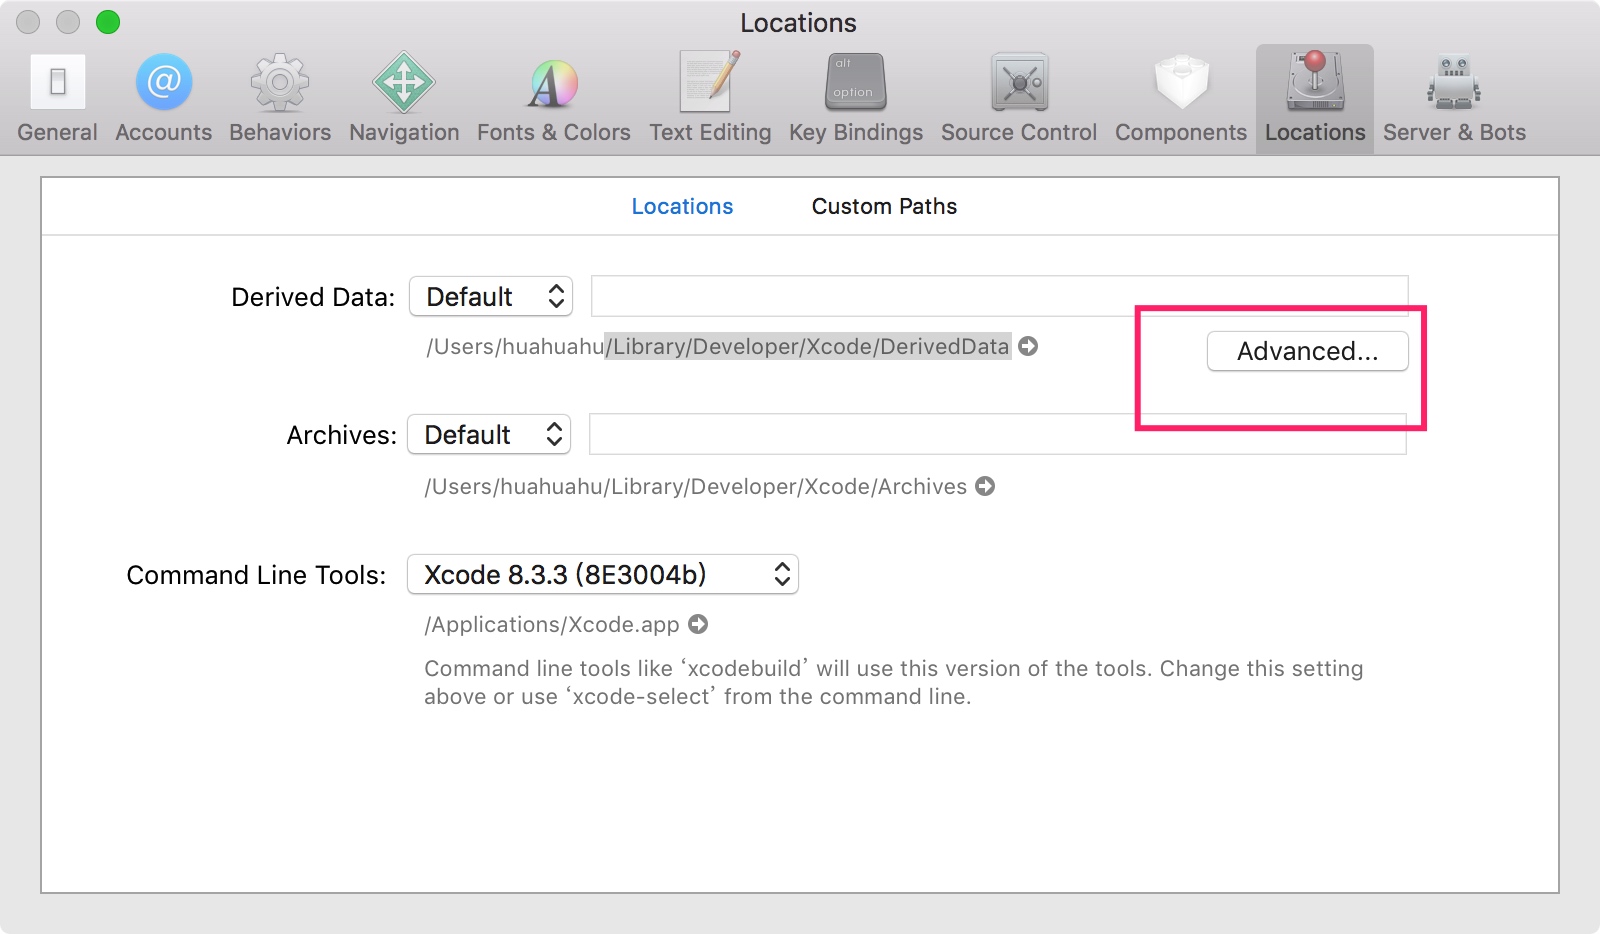Open the Fonts & Colors preferences pane

point(553,98)
